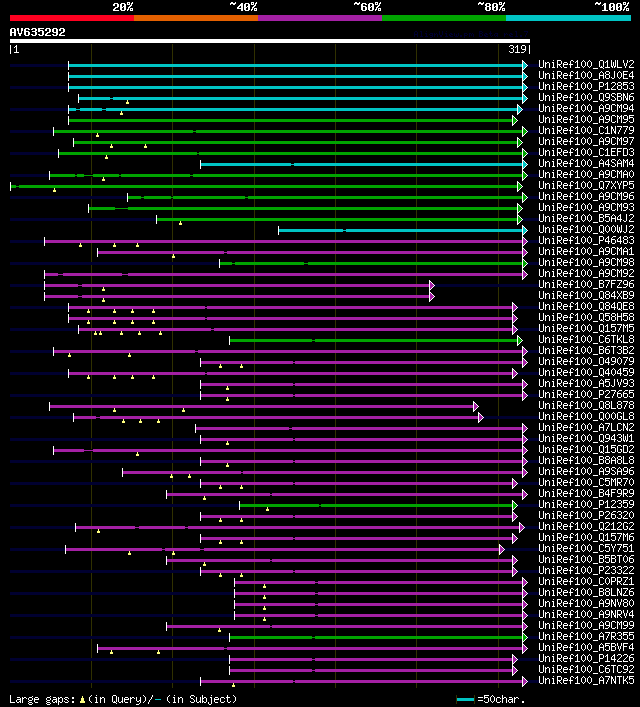Select the UniRef100_A9CM98 label
Screen dimensions: 640x707
[x=586, y=262]
